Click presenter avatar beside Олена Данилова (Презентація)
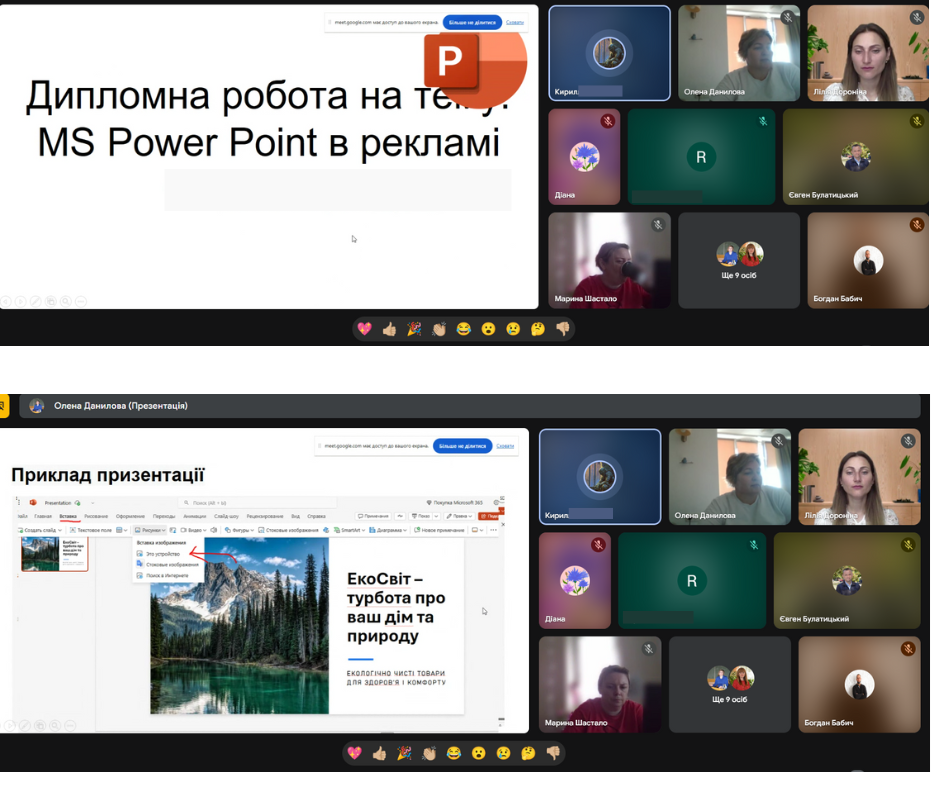The image size is (940, 788). tap(37, 406)
